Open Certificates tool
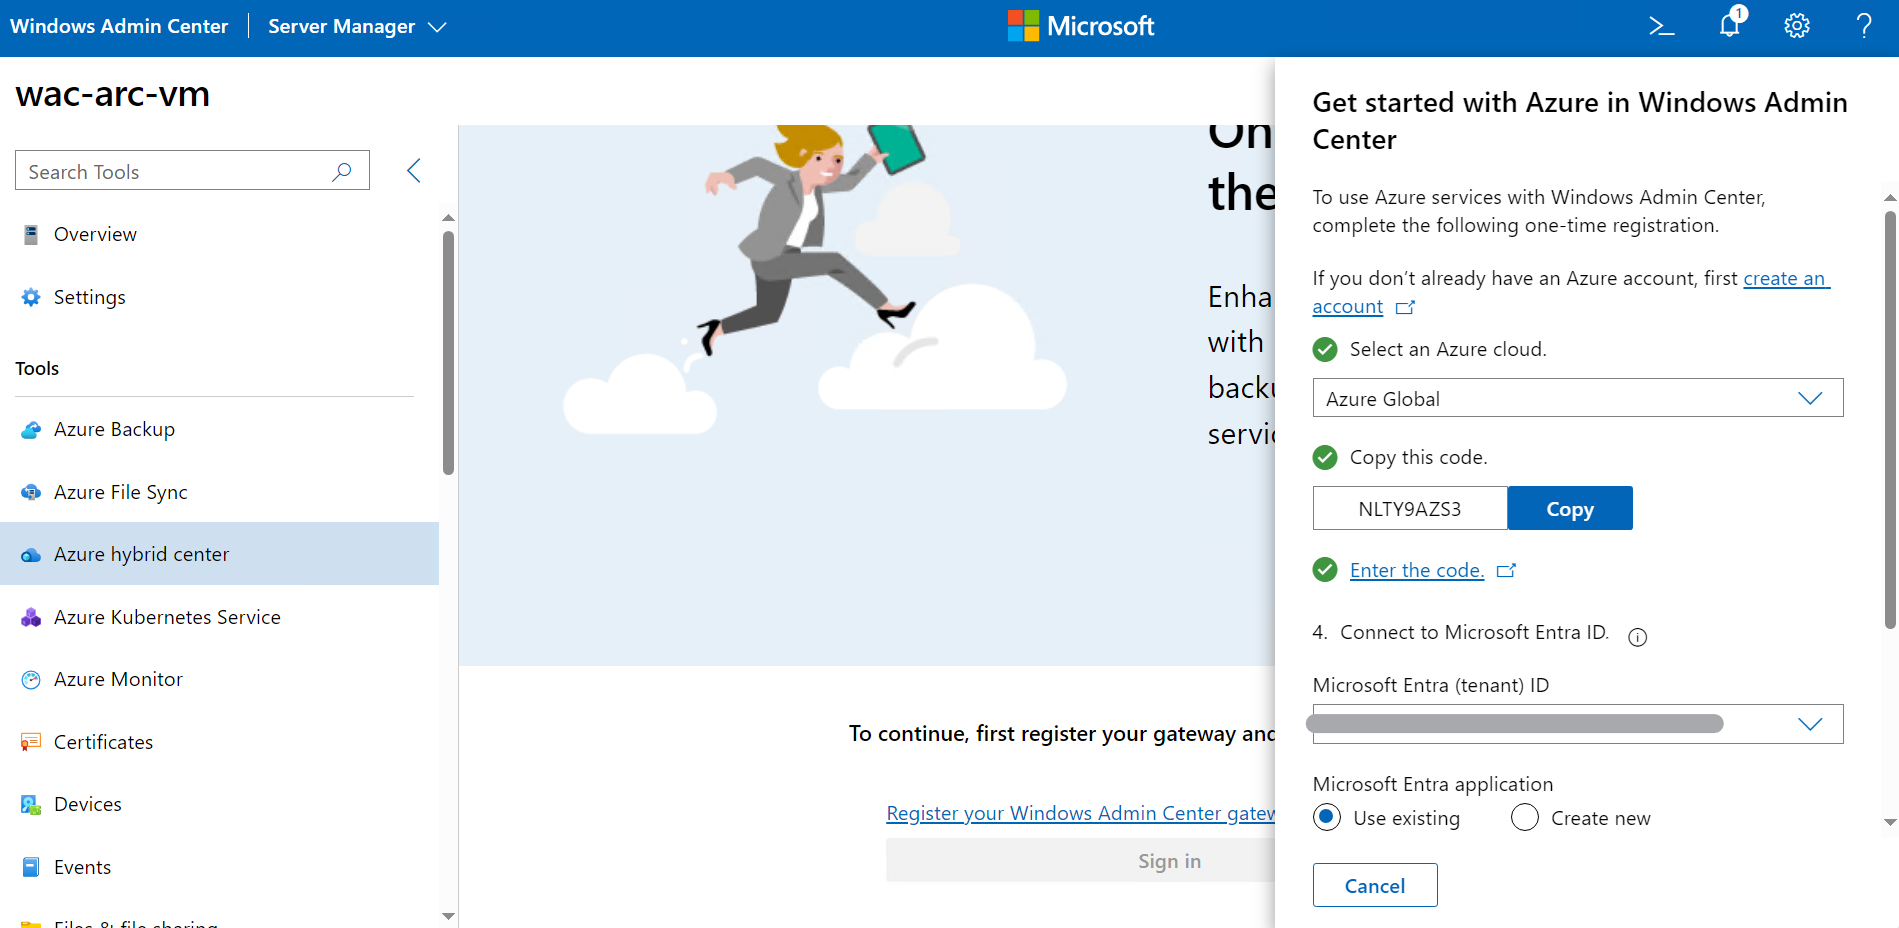Viewport: 1899px width, 928px height. (x=220, y=742)
